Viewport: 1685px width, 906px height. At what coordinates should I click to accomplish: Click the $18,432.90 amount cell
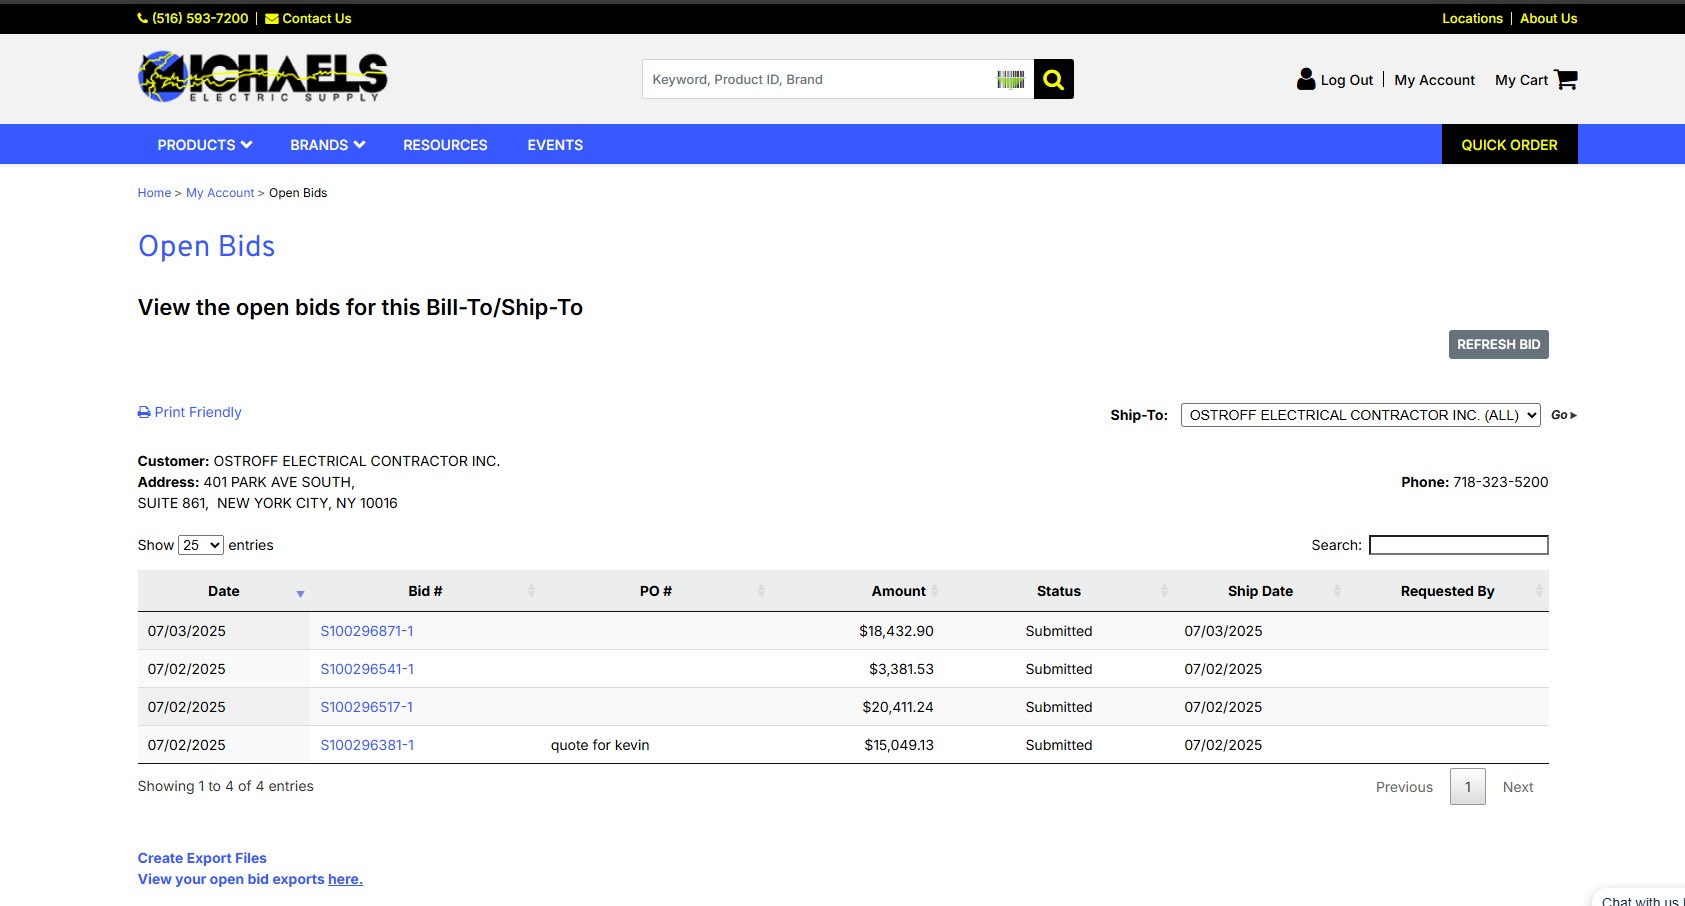[x=896, y=631]
